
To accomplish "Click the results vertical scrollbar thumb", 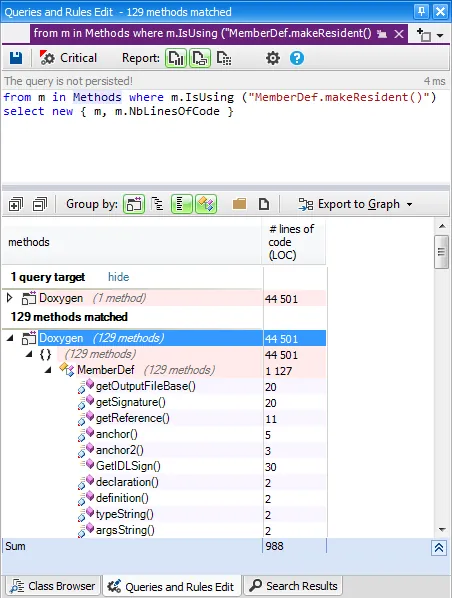I will click(x=442, y=252).
